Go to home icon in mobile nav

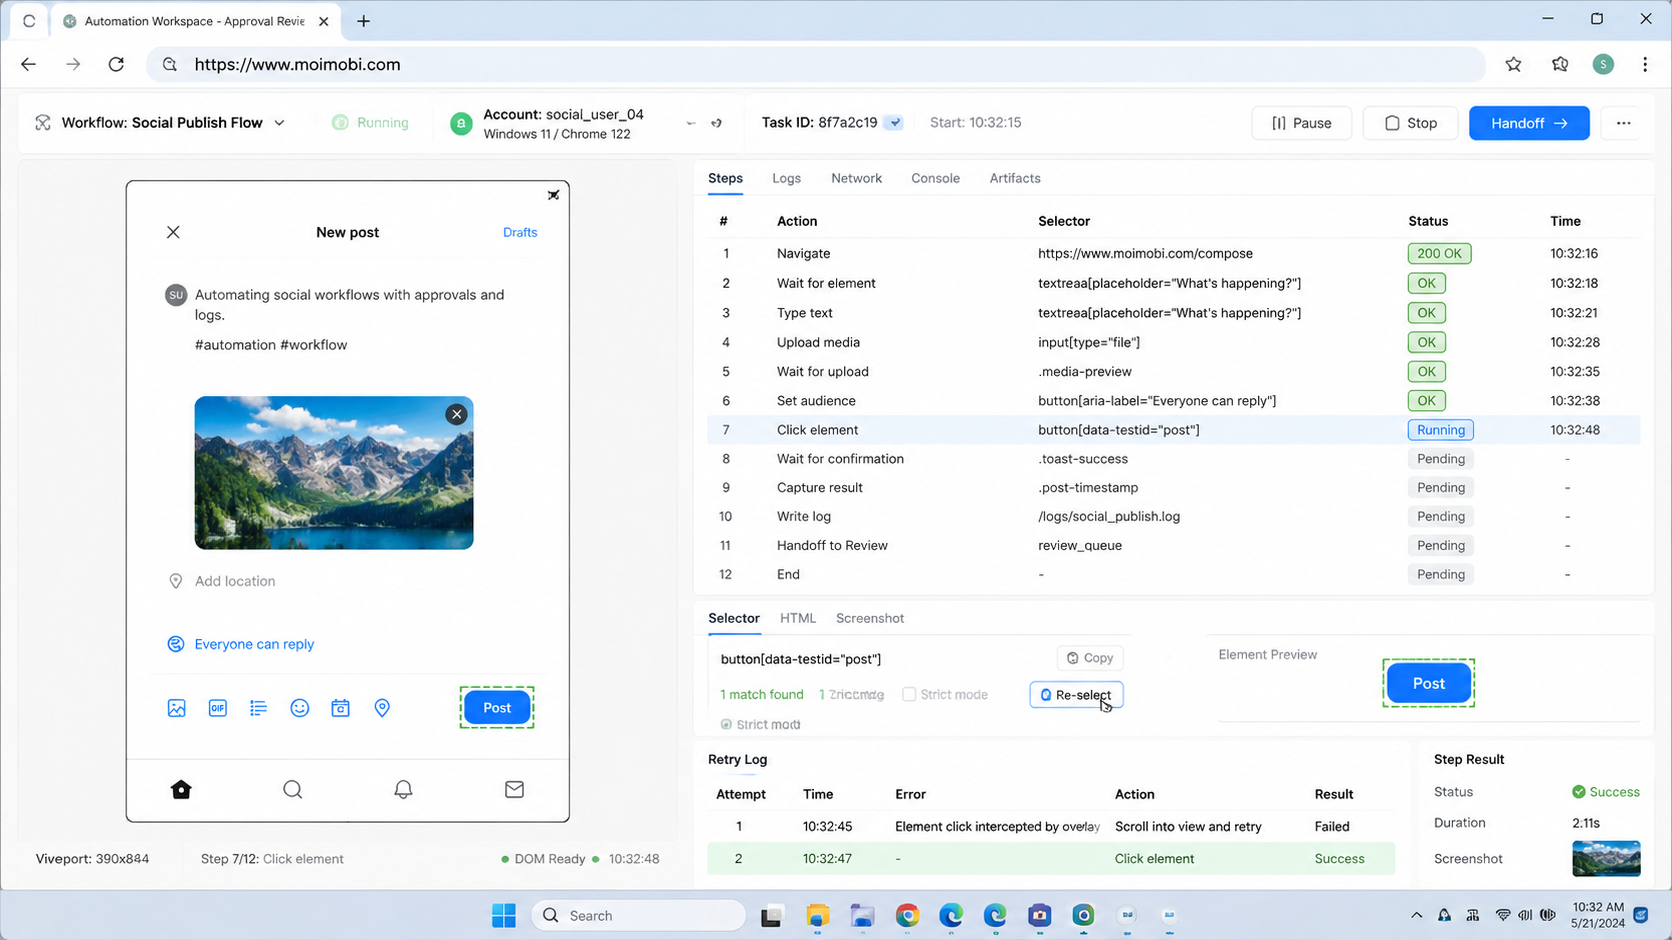181,789
